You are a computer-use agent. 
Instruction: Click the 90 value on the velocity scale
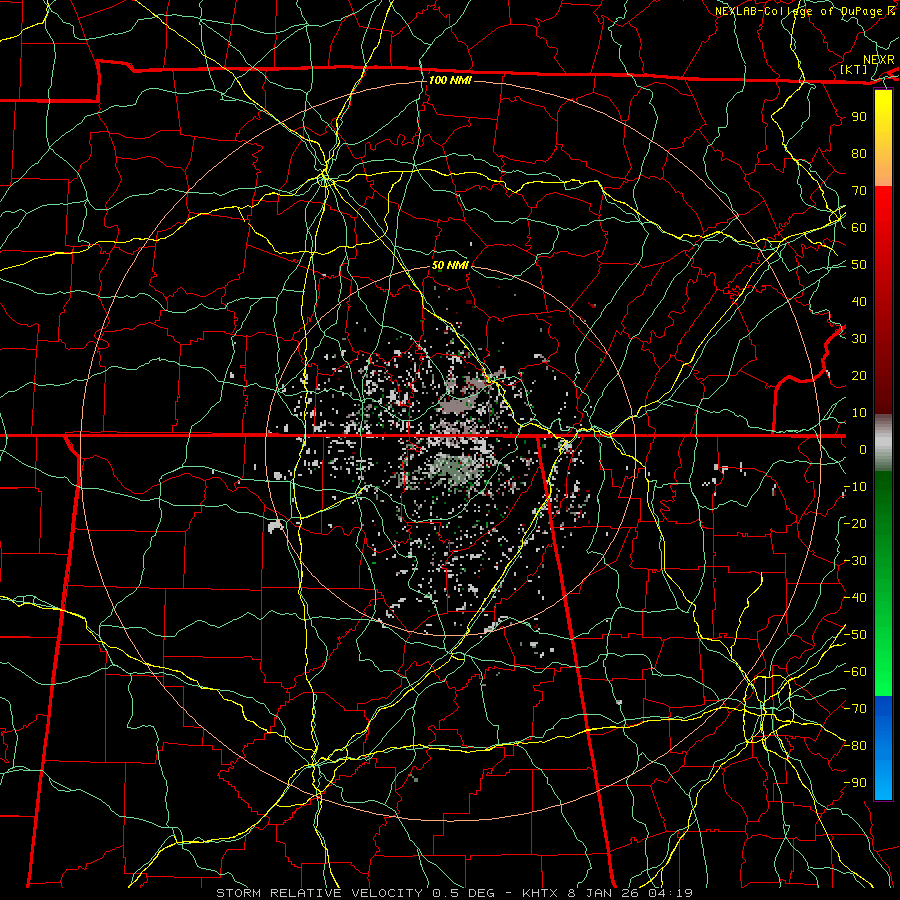[859, 117]
